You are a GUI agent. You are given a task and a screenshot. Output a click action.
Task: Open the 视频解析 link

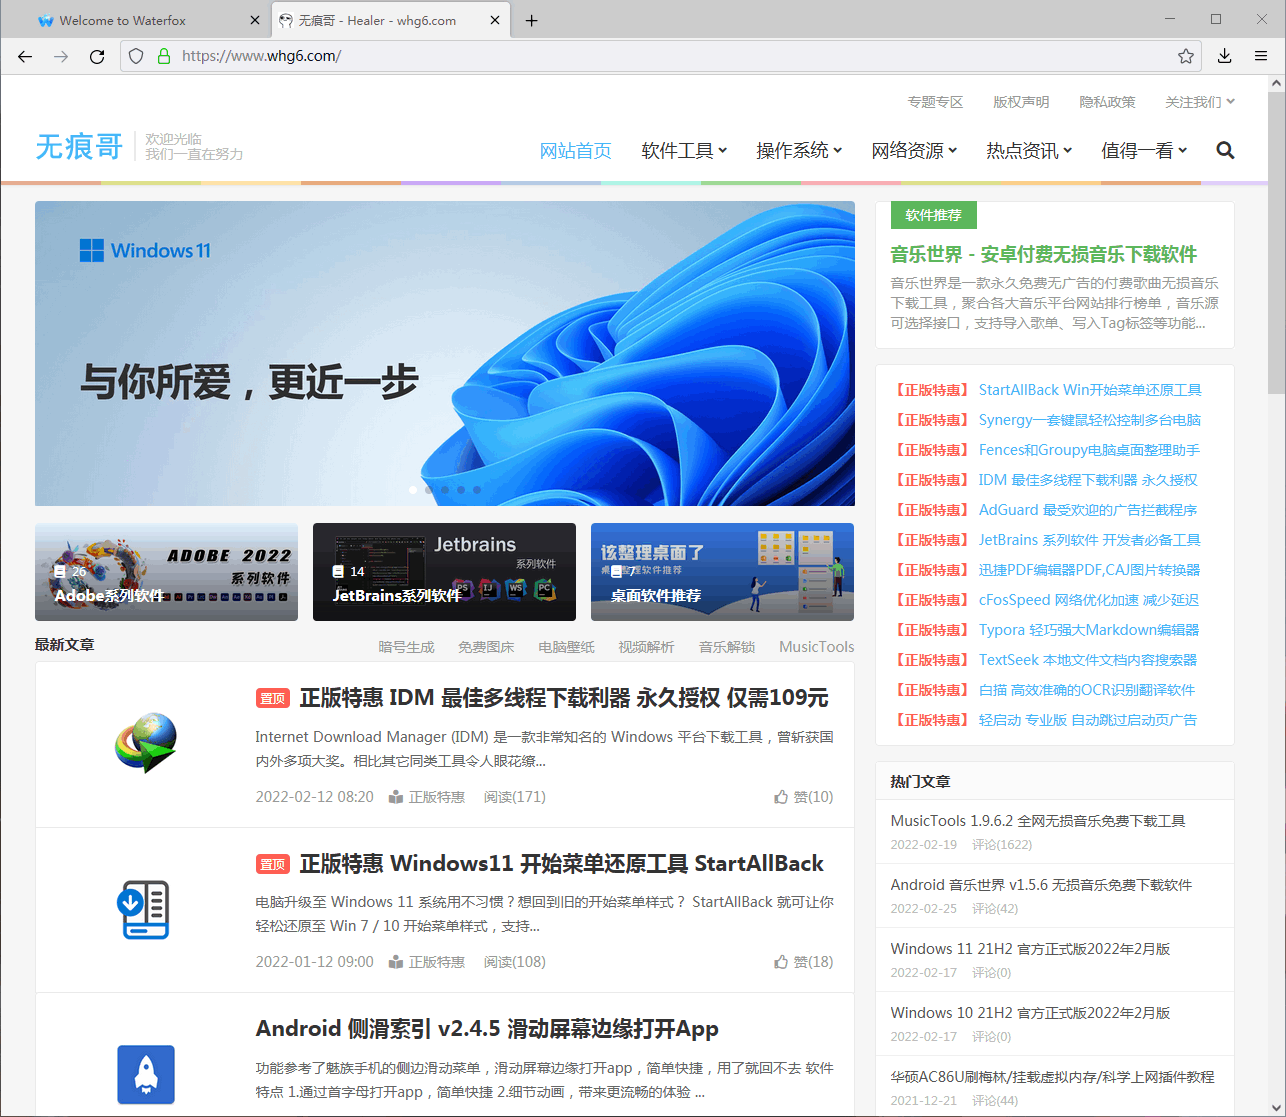click(x=646, y=647)
